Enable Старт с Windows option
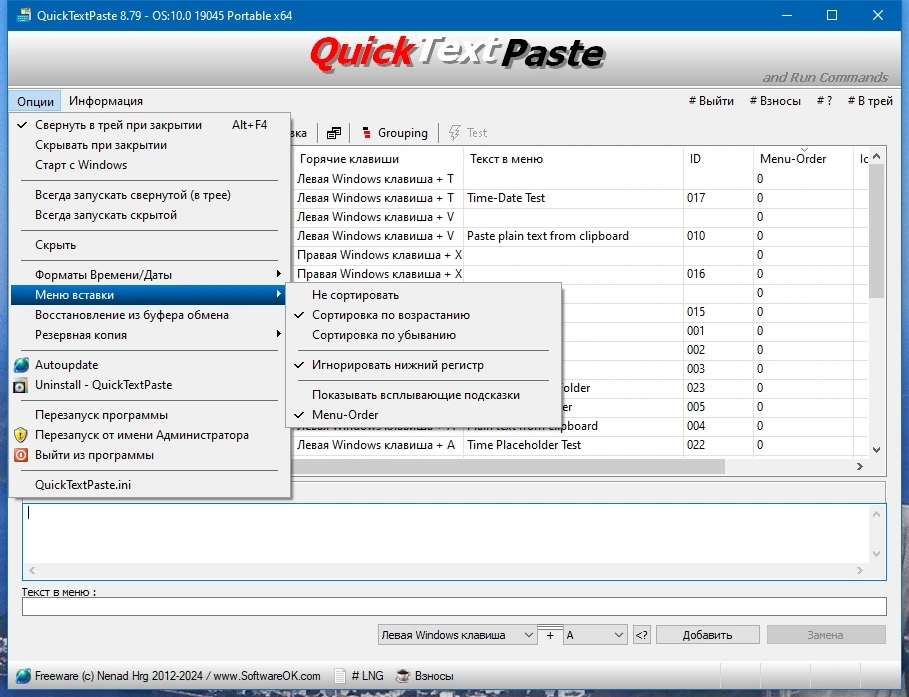Viewport: 909px width, 697px height. (x=150, y=165)
